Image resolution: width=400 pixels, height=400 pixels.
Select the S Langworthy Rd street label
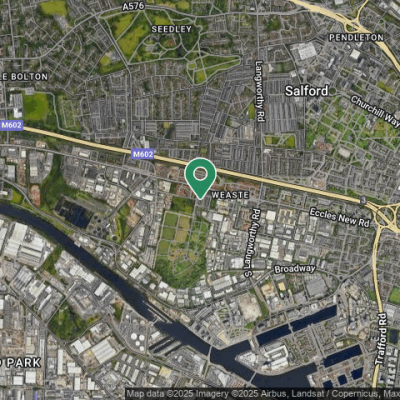click(252, 243)
